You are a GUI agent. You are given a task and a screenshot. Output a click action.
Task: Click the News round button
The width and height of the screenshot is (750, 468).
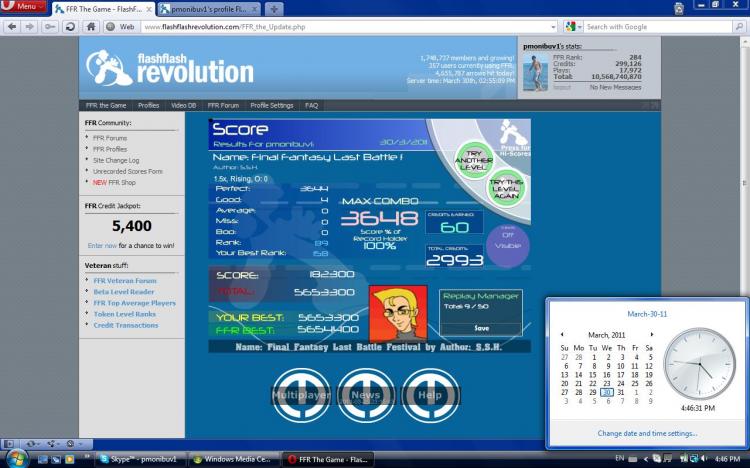[366, 395]
